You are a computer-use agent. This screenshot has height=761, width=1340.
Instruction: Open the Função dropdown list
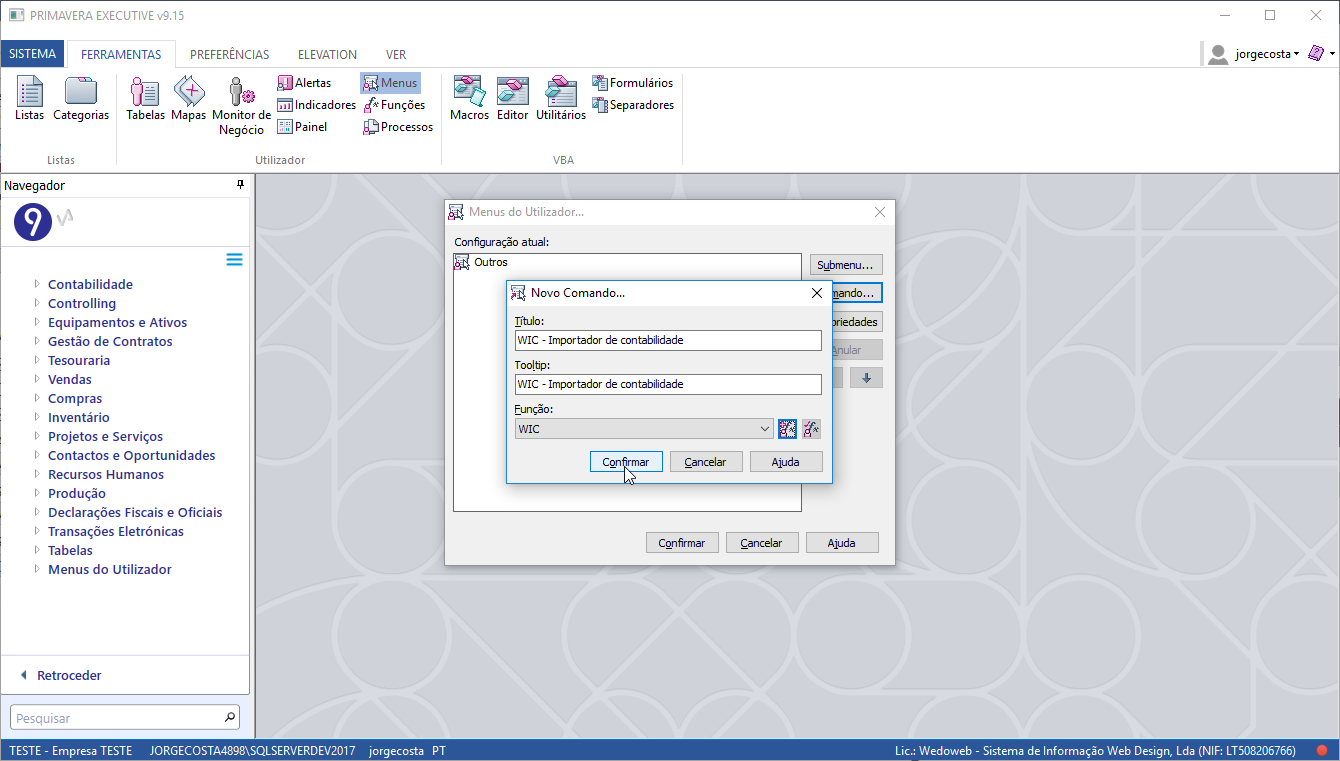pyautogui.click(x=765, y=429)
